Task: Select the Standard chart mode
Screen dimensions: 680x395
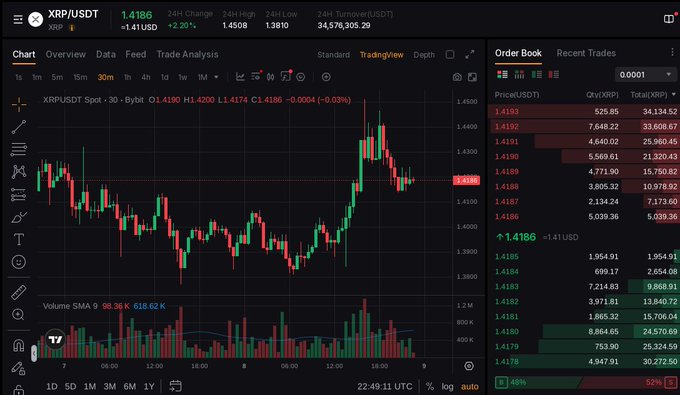Action: click(x=333, y=55)
